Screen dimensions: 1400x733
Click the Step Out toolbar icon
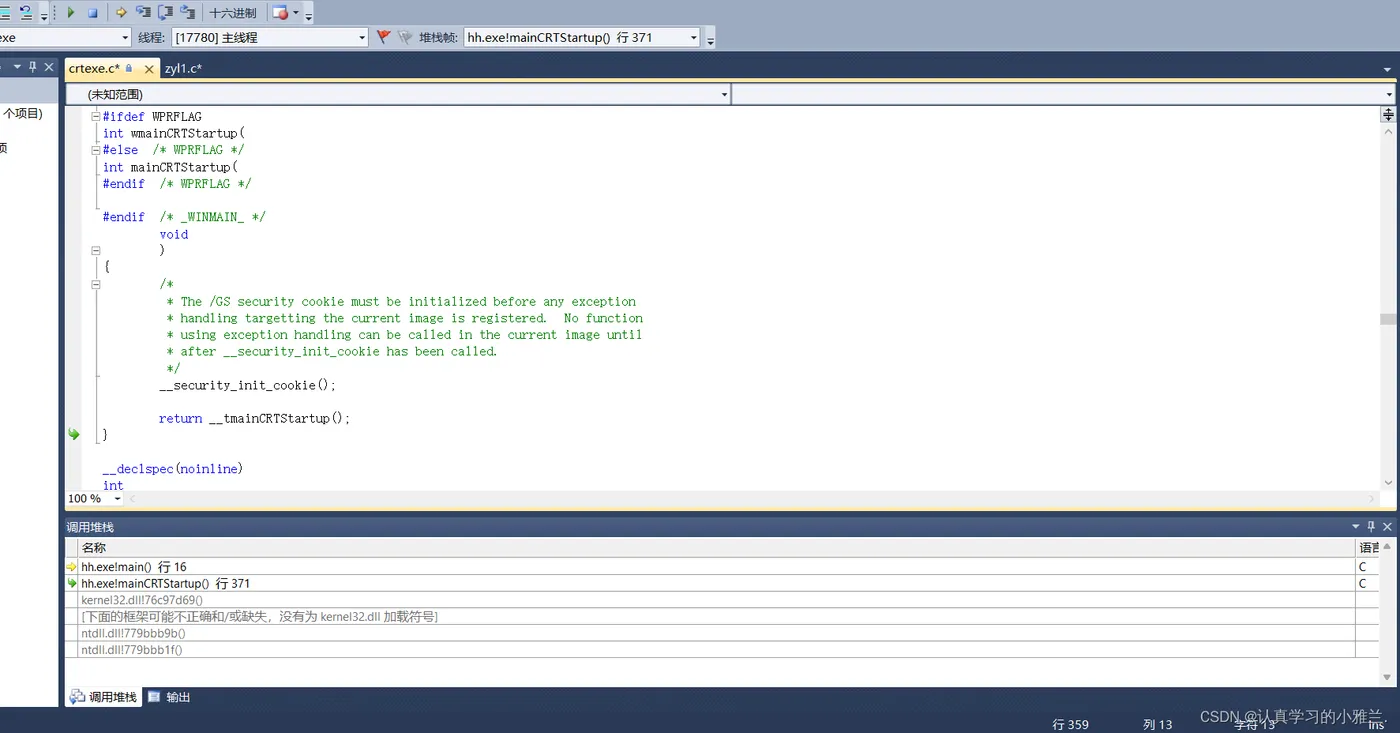187,13
